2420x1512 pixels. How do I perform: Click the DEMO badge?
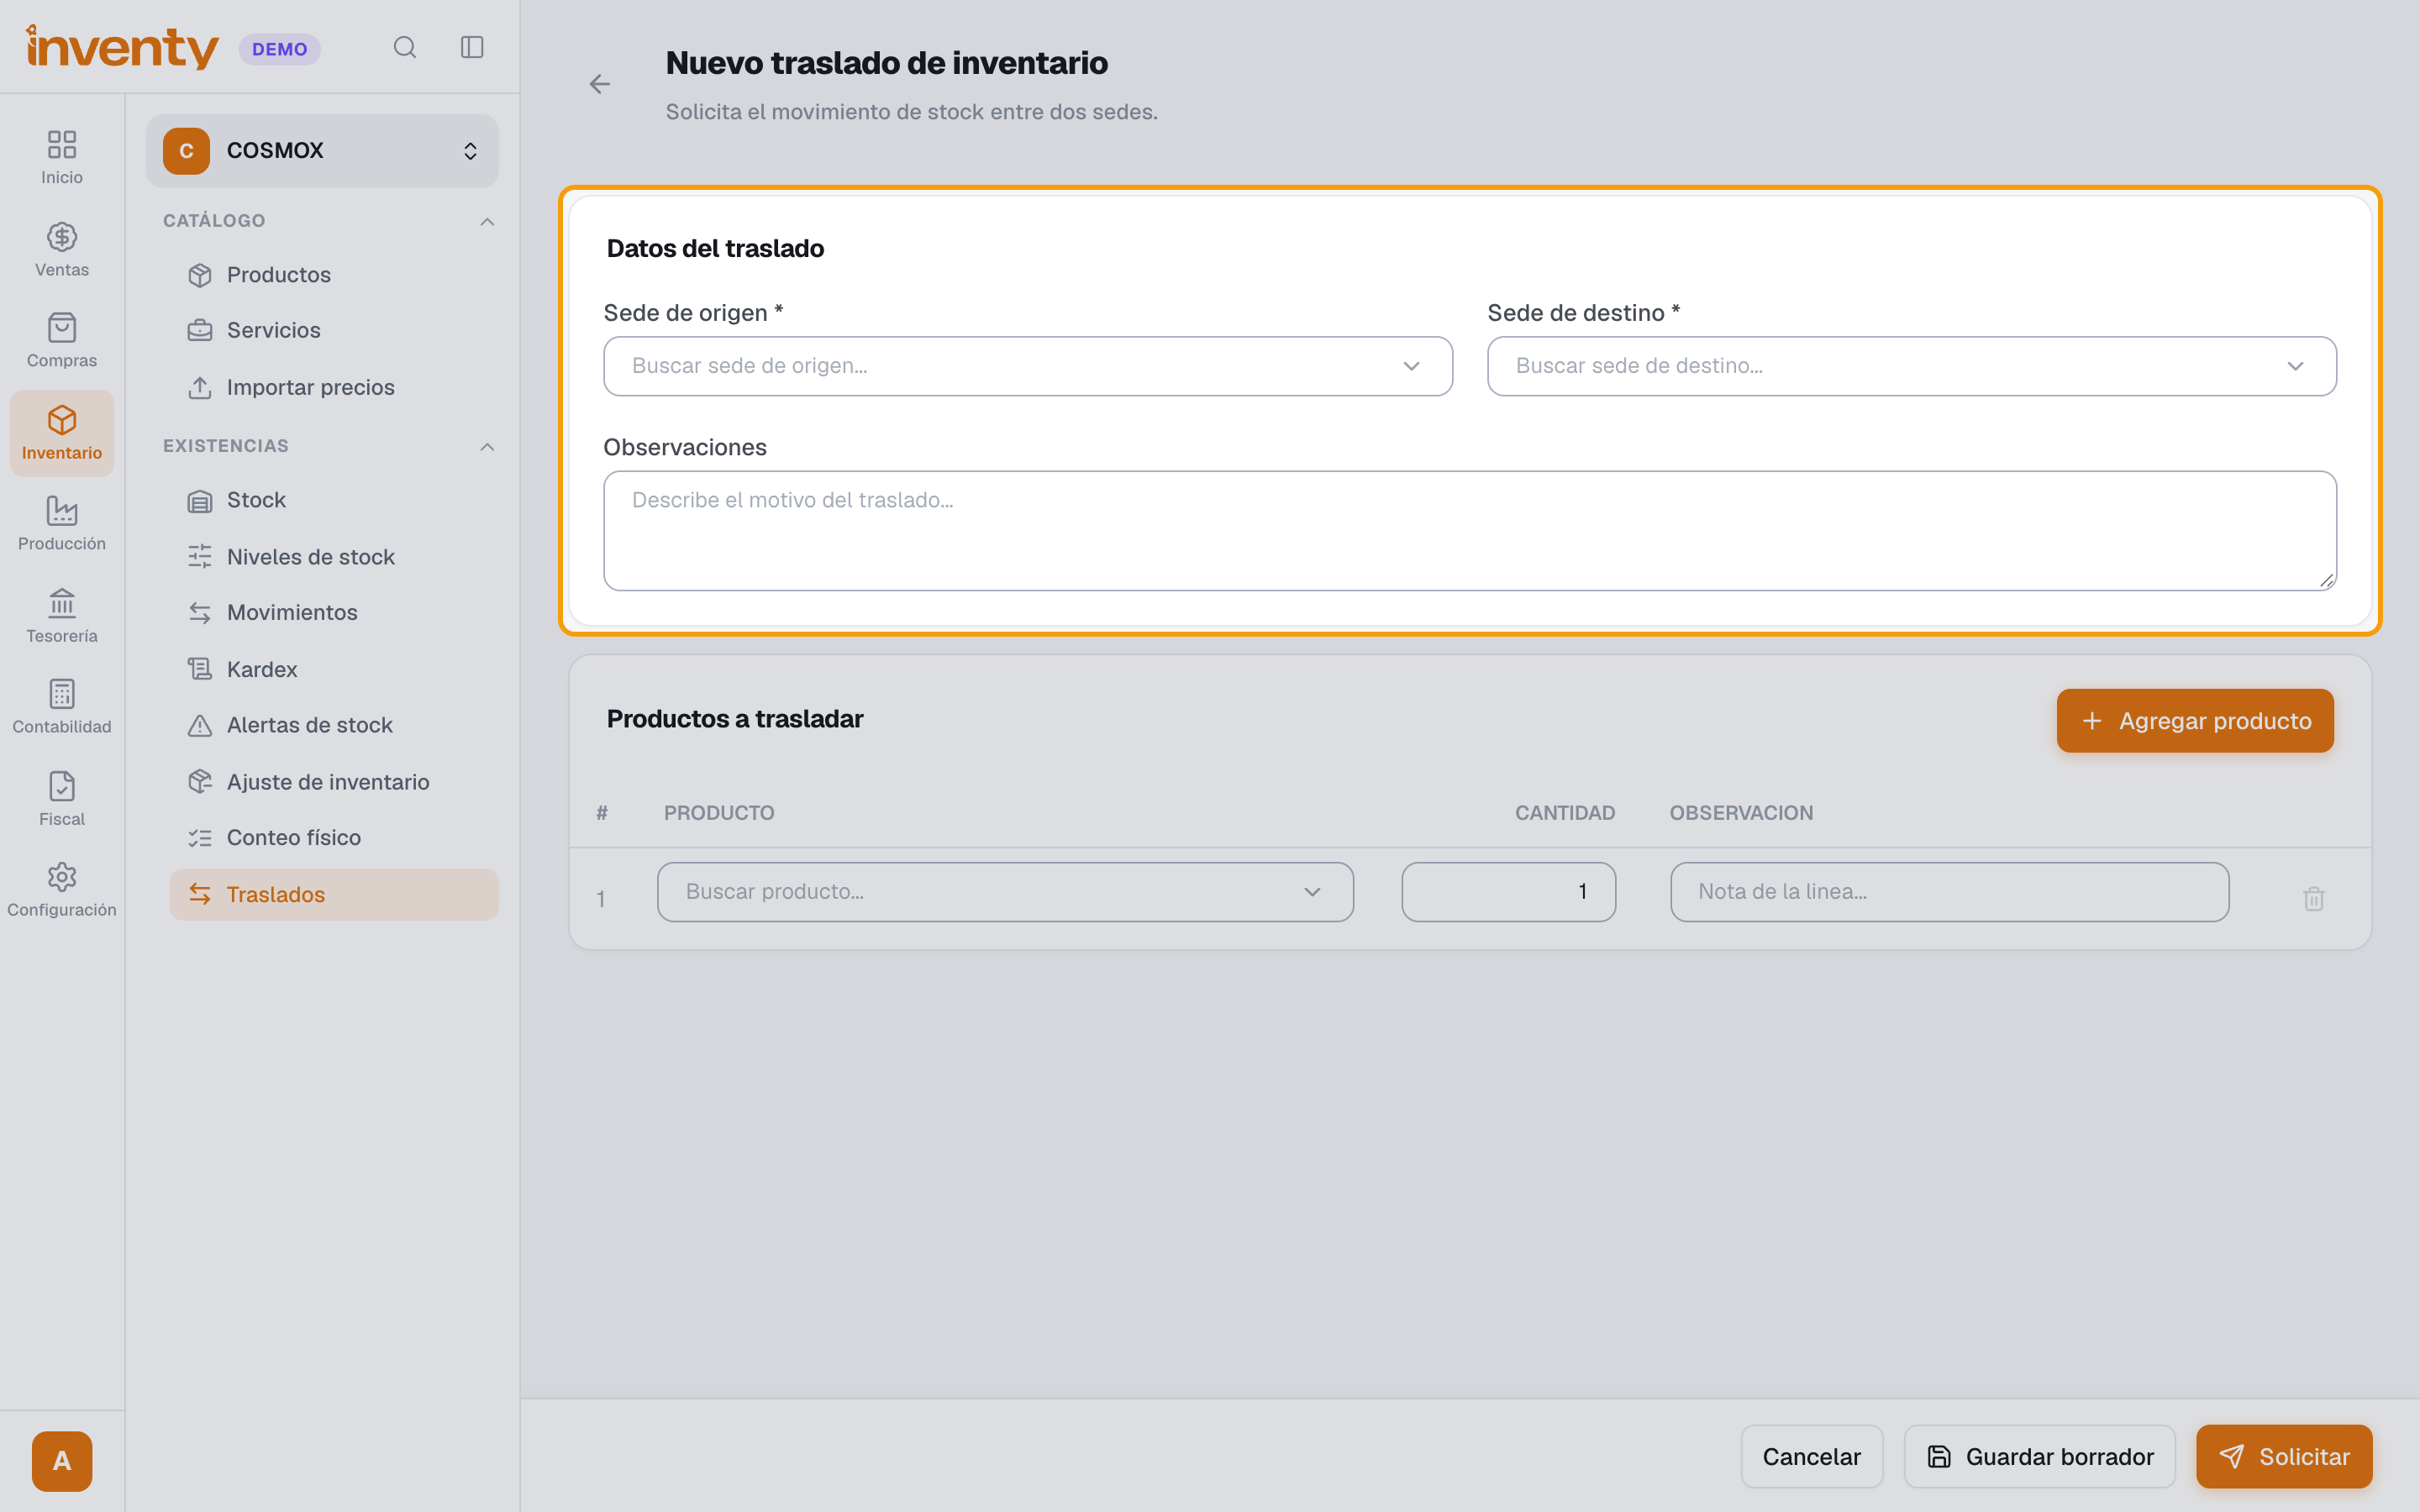(x=279, y=49)
